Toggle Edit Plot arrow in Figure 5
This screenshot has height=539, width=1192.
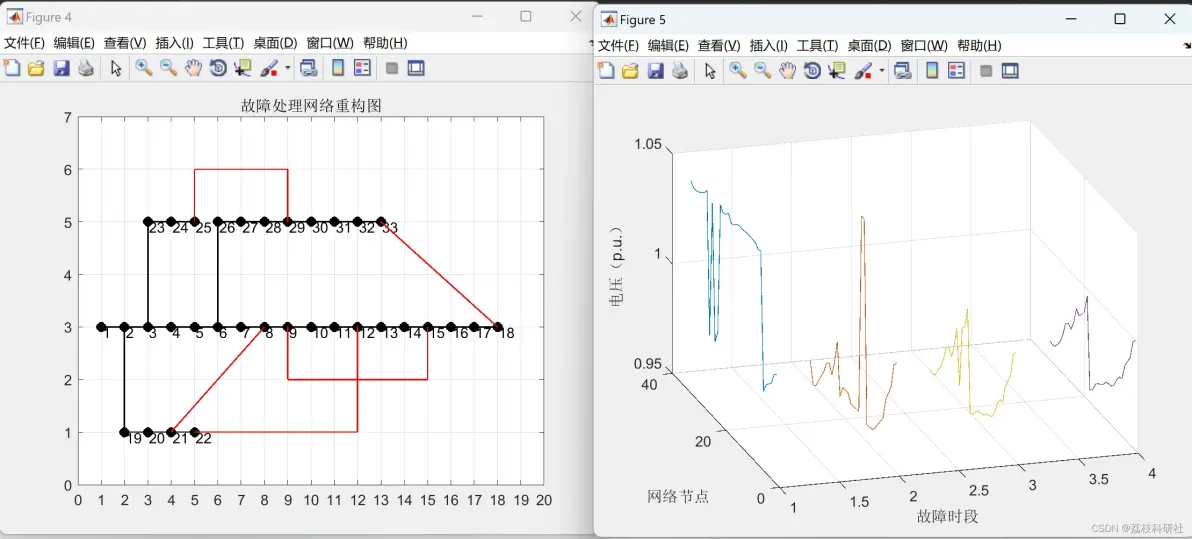tap(710, 71)
